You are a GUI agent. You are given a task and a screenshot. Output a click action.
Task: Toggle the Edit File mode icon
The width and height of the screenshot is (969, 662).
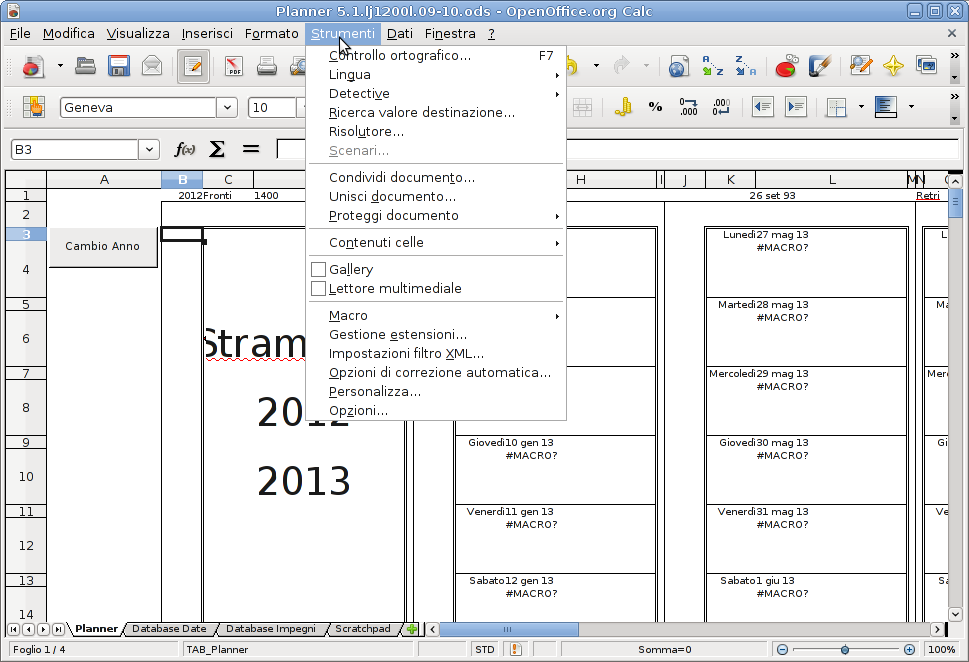193,66
